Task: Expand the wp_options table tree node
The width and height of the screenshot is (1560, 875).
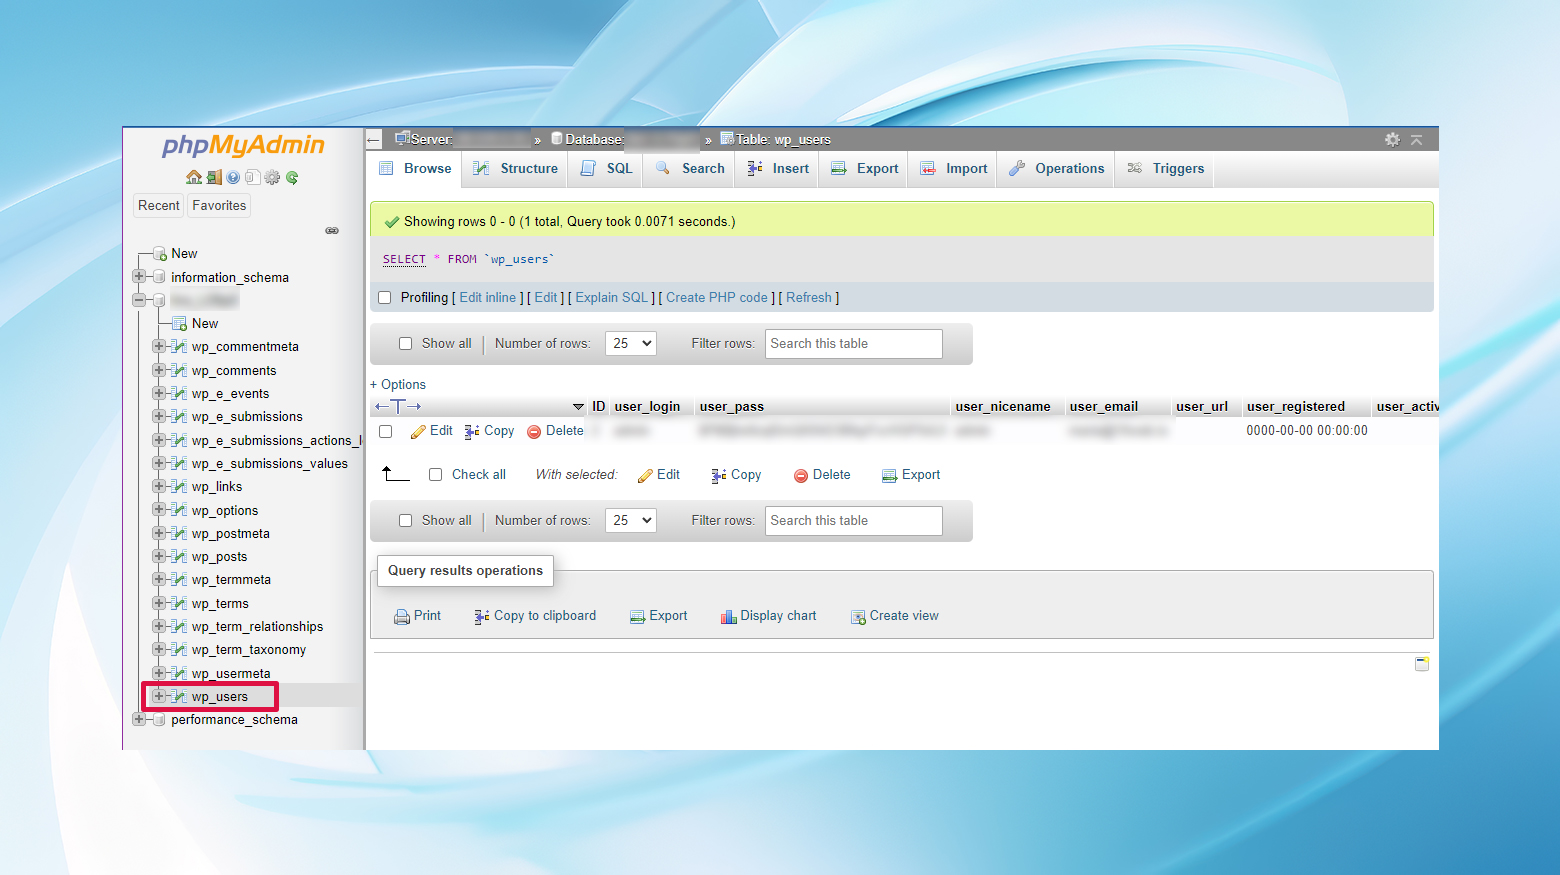Action: tap(159, 510)
